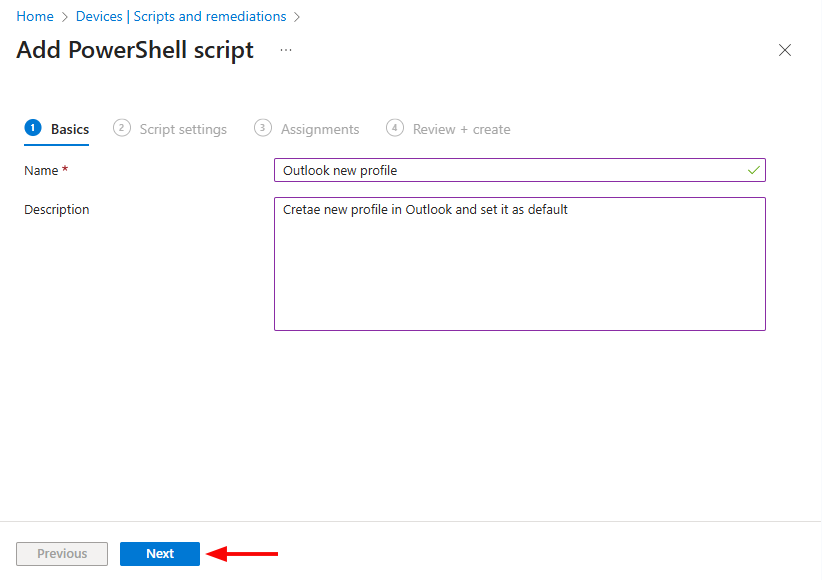
Task: Open the ellipsis more options menu
Action: (286, 50)
